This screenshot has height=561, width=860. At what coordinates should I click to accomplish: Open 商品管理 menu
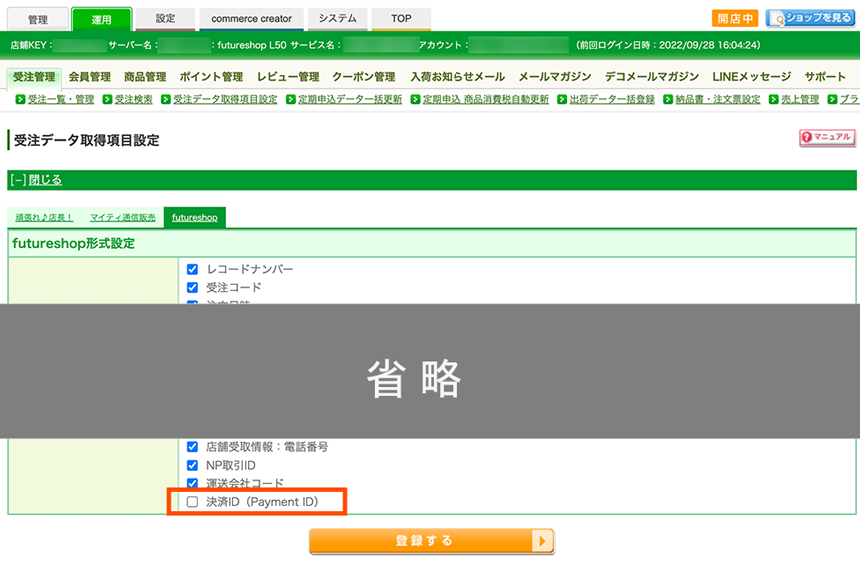click(x=145, y=77)
